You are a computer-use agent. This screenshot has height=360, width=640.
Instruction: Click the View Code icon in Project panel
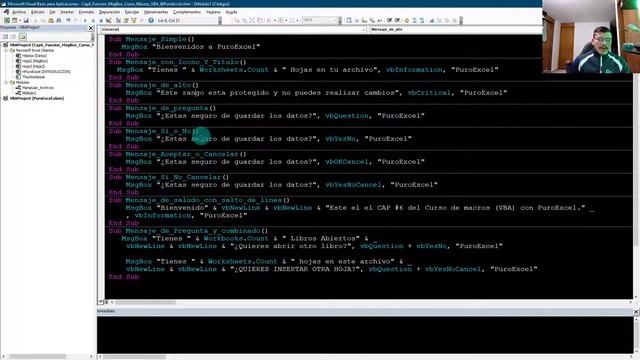click(5, 37)
